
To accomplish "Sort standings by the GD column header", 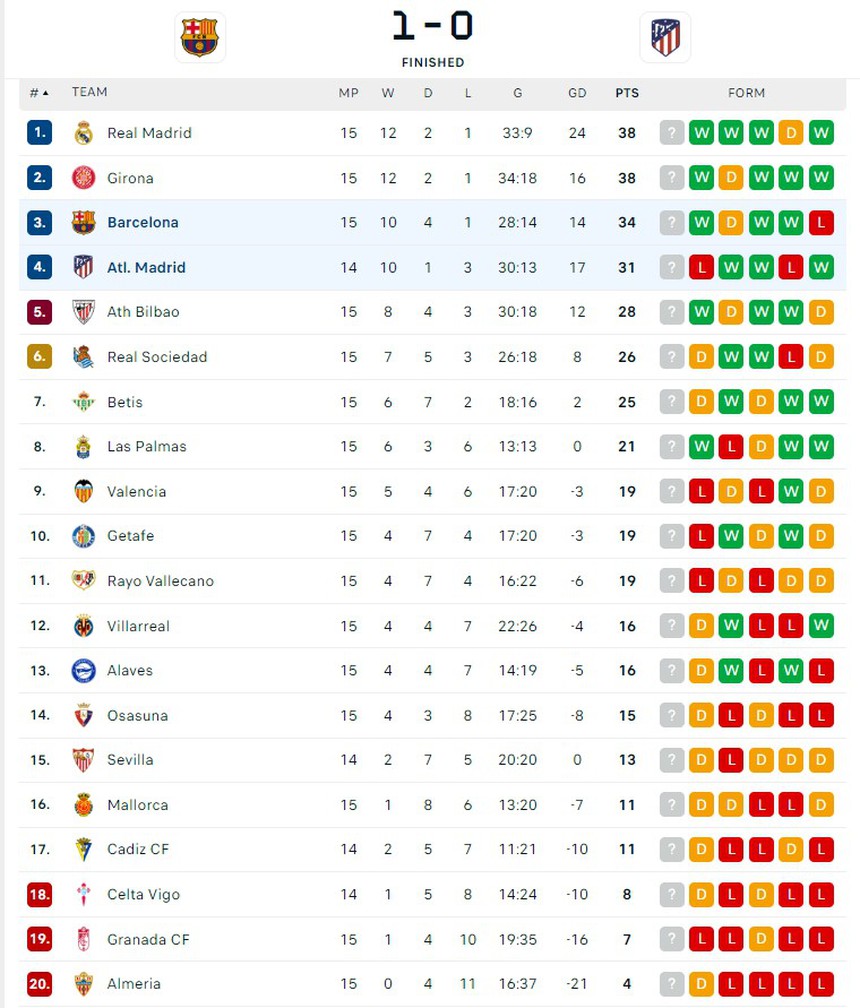I will click(577, 92).
